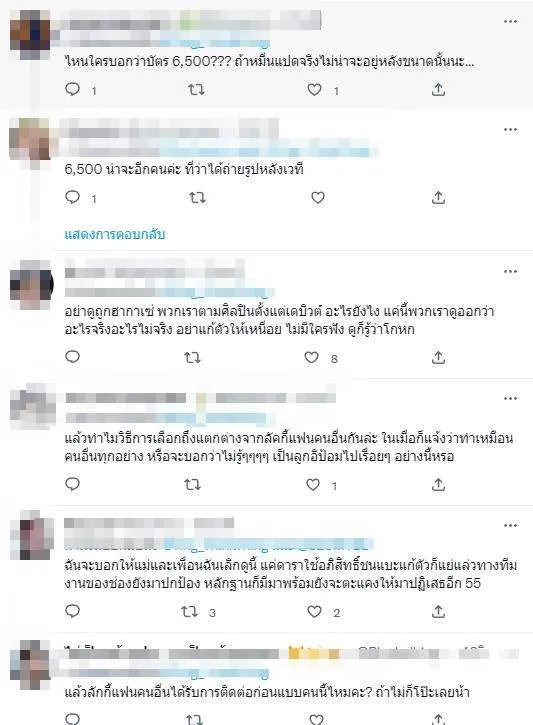Like the tweet with 8 likes
Screen dimensions: 533x725
(x=311, y=357)
